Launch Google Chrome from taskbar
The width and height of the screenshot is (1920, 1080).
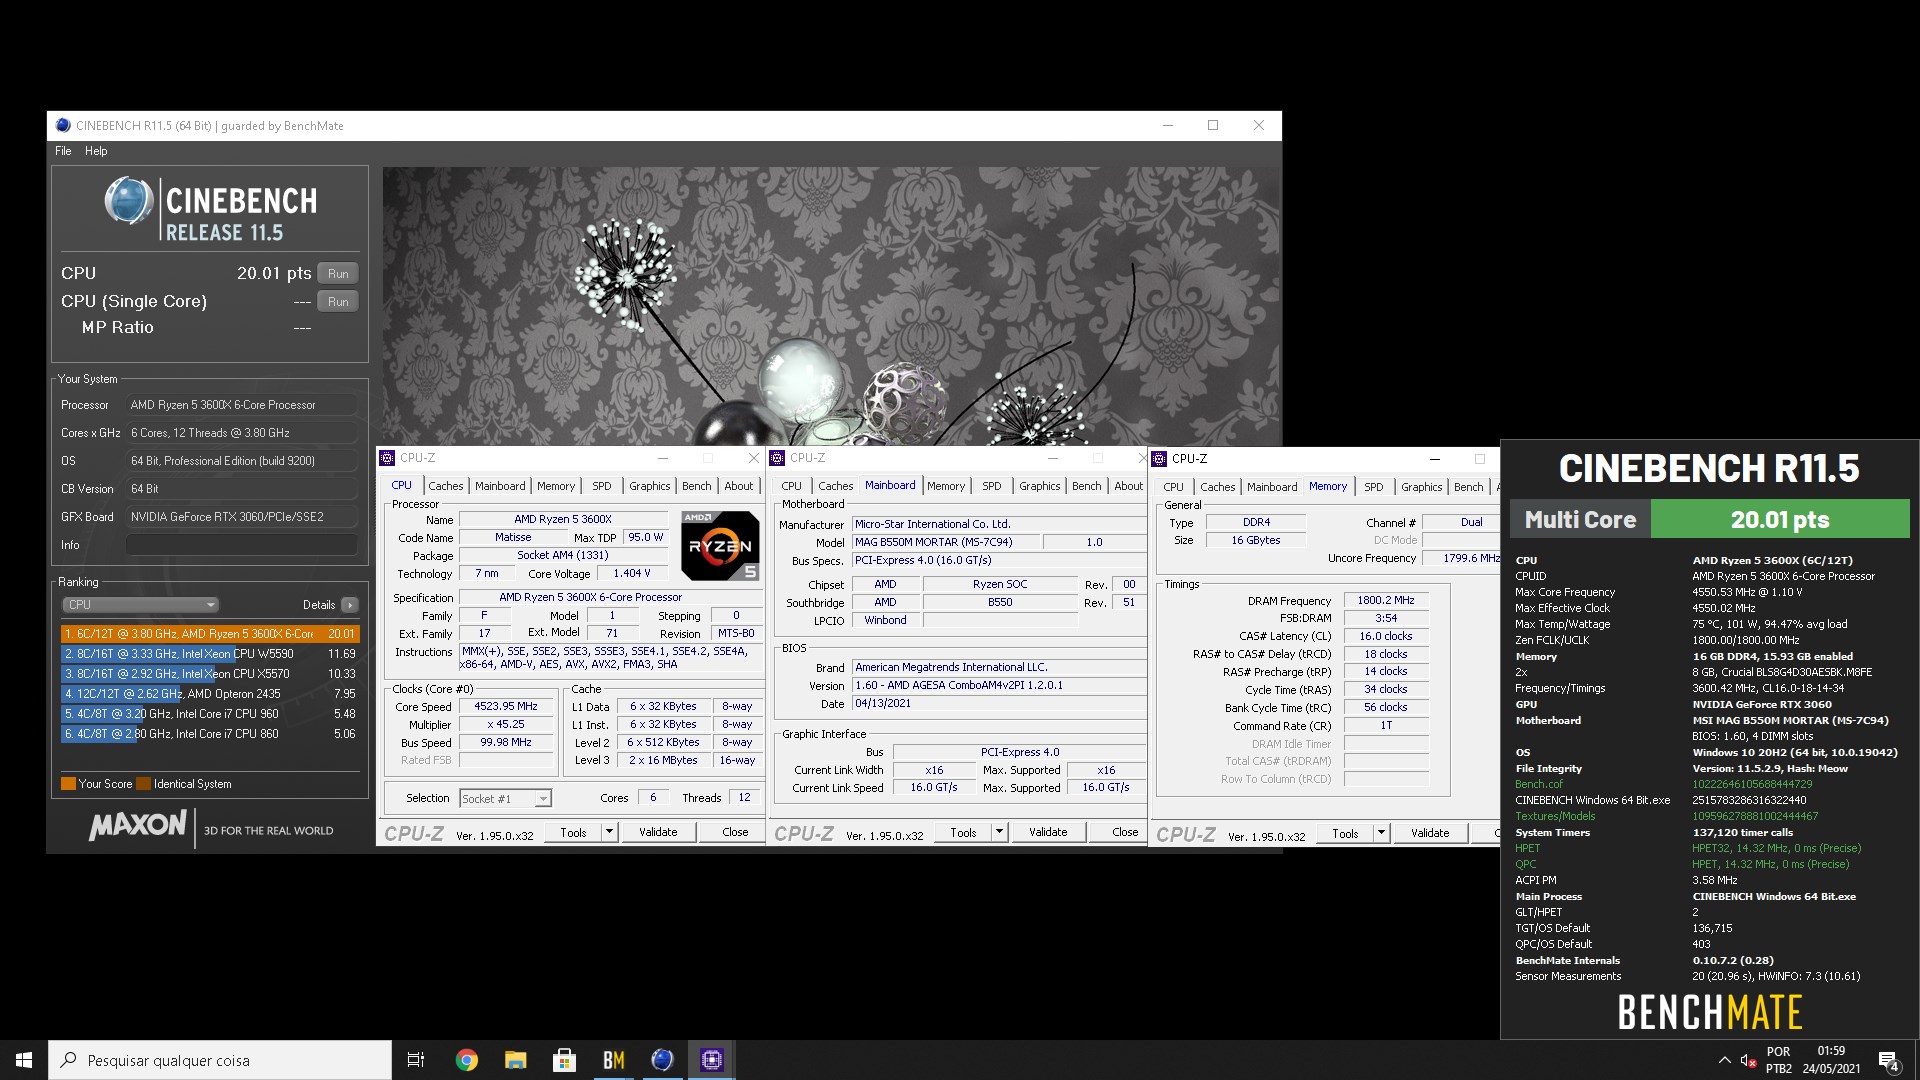point(466,1060)
